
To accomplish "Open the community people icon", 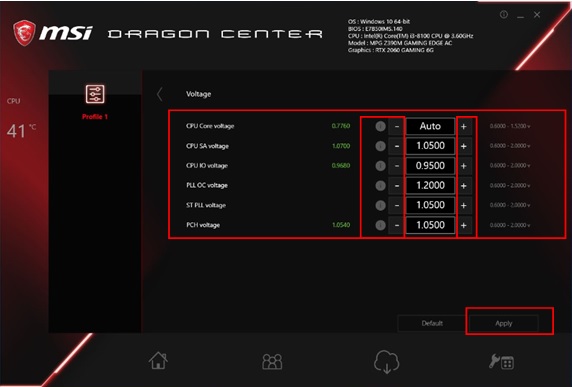I will (x=272, y=361).
